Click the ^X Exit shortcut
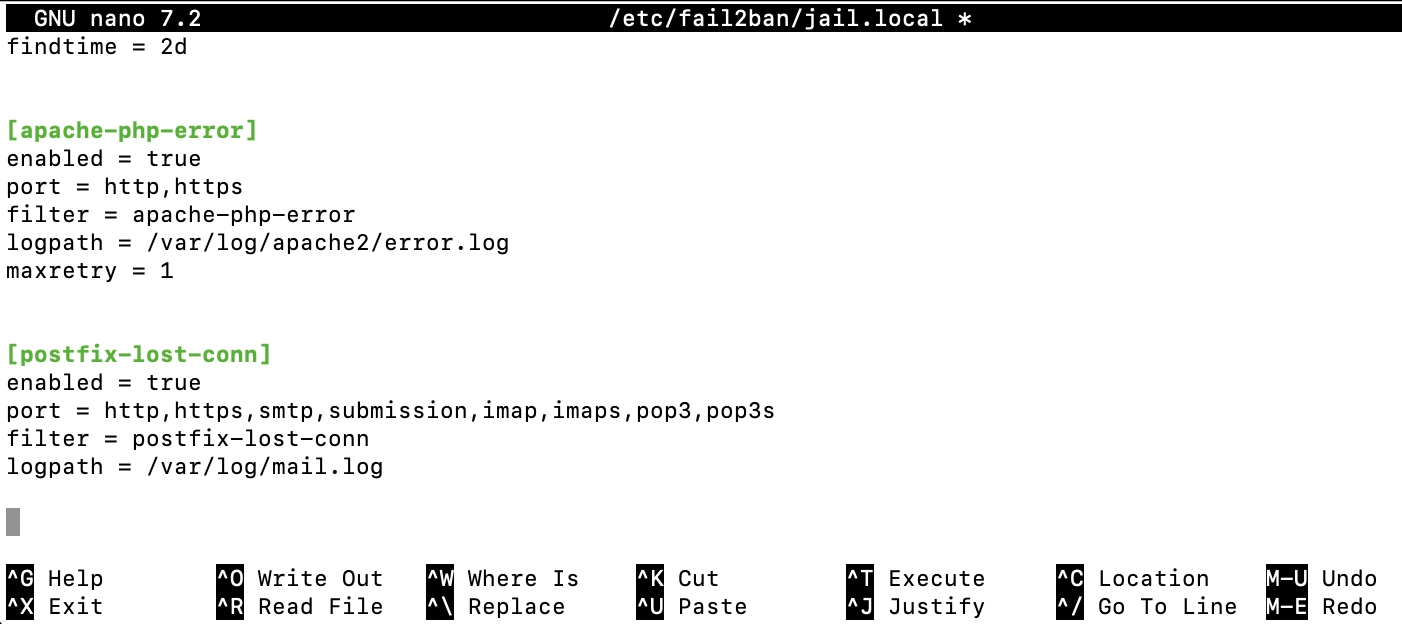1402x624 pixels. pos(55,607)
